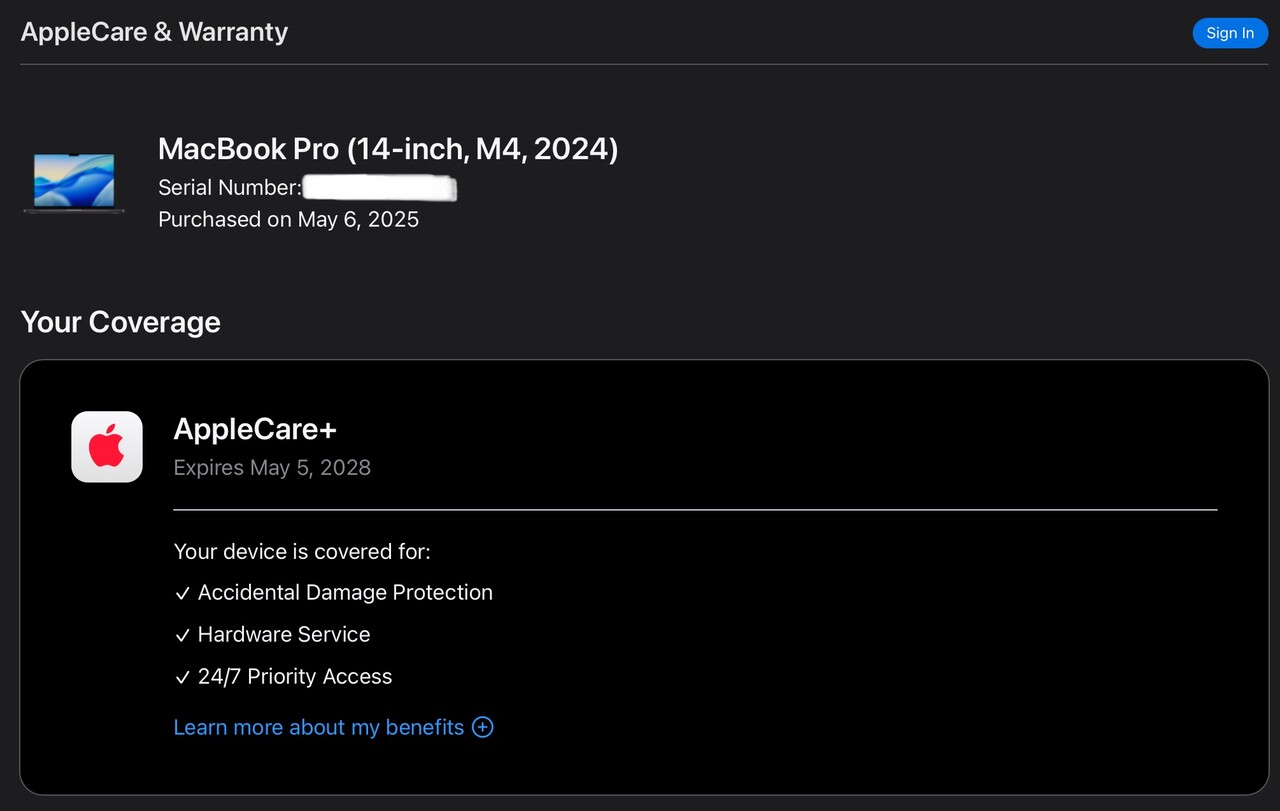The image size is (1280, 811).
Task: Select the Accidental Damage Protection label
Action: tap(345, 593)
